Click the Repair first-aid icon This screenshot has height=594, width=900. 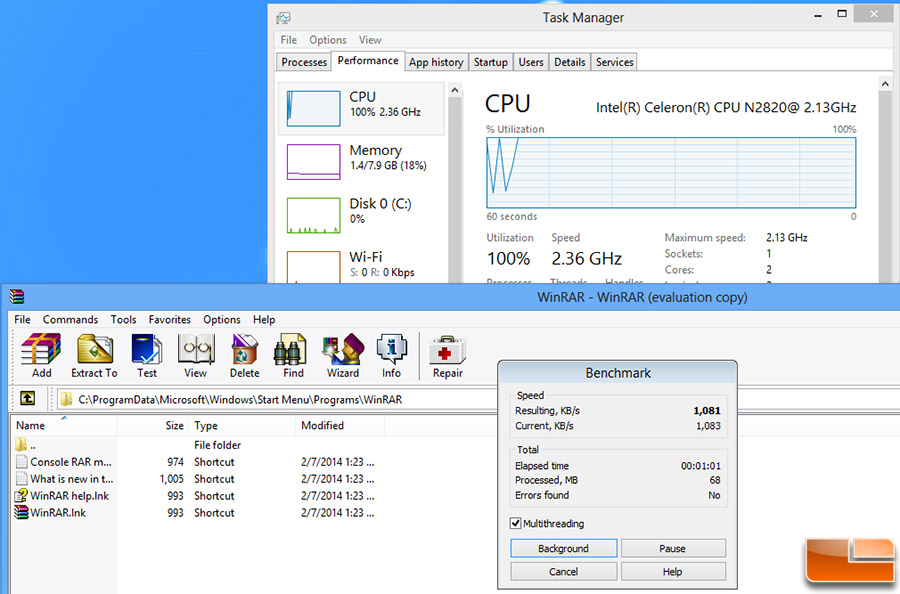447,355
